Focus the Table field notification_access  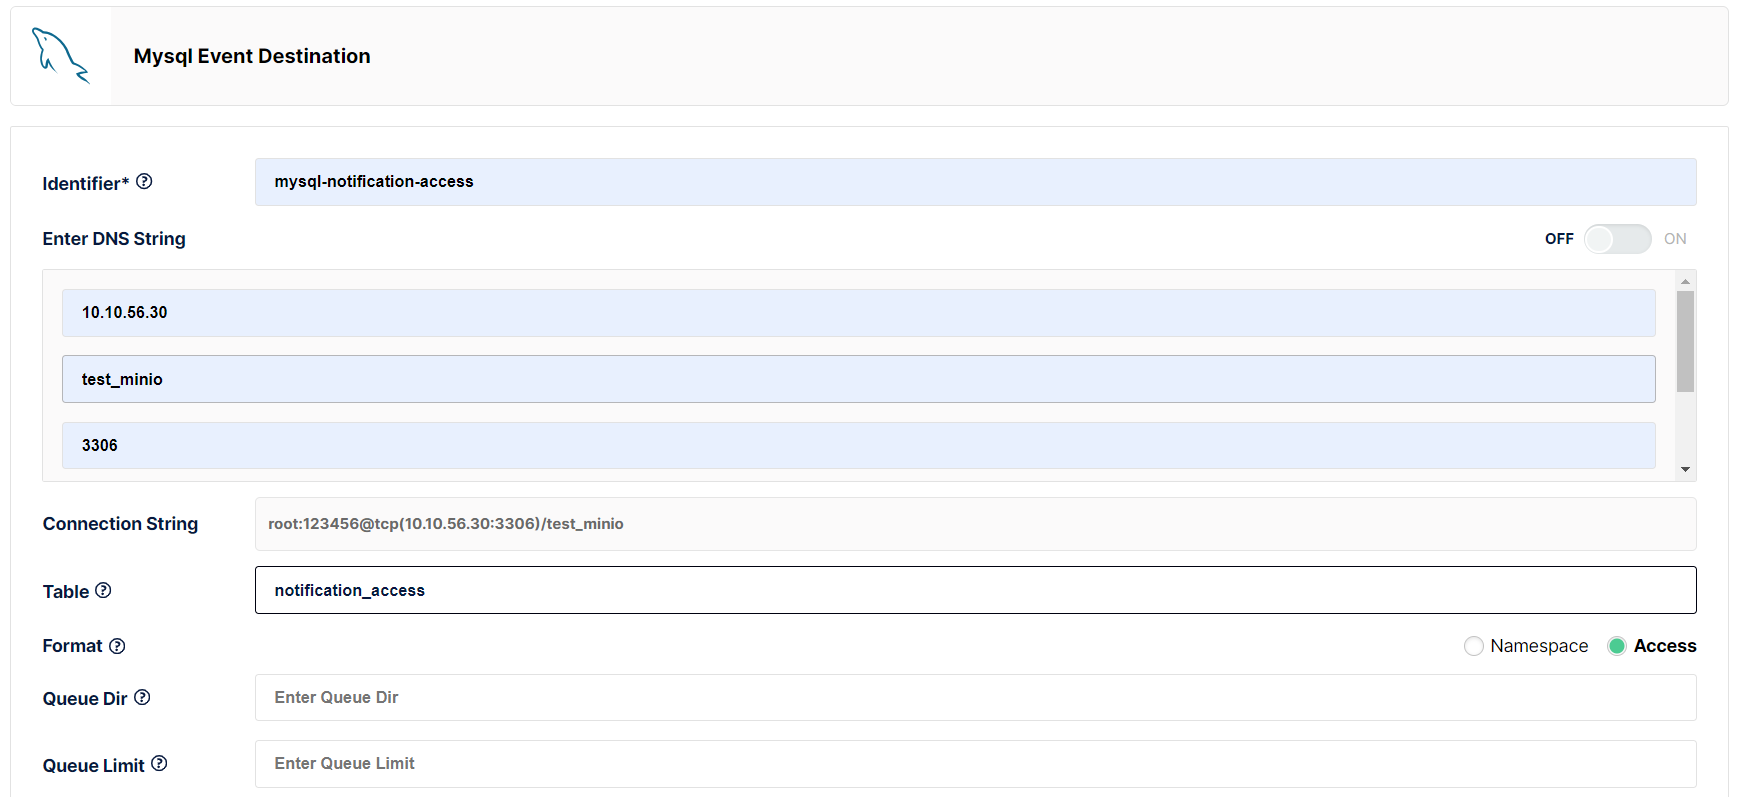click(975, 590)
